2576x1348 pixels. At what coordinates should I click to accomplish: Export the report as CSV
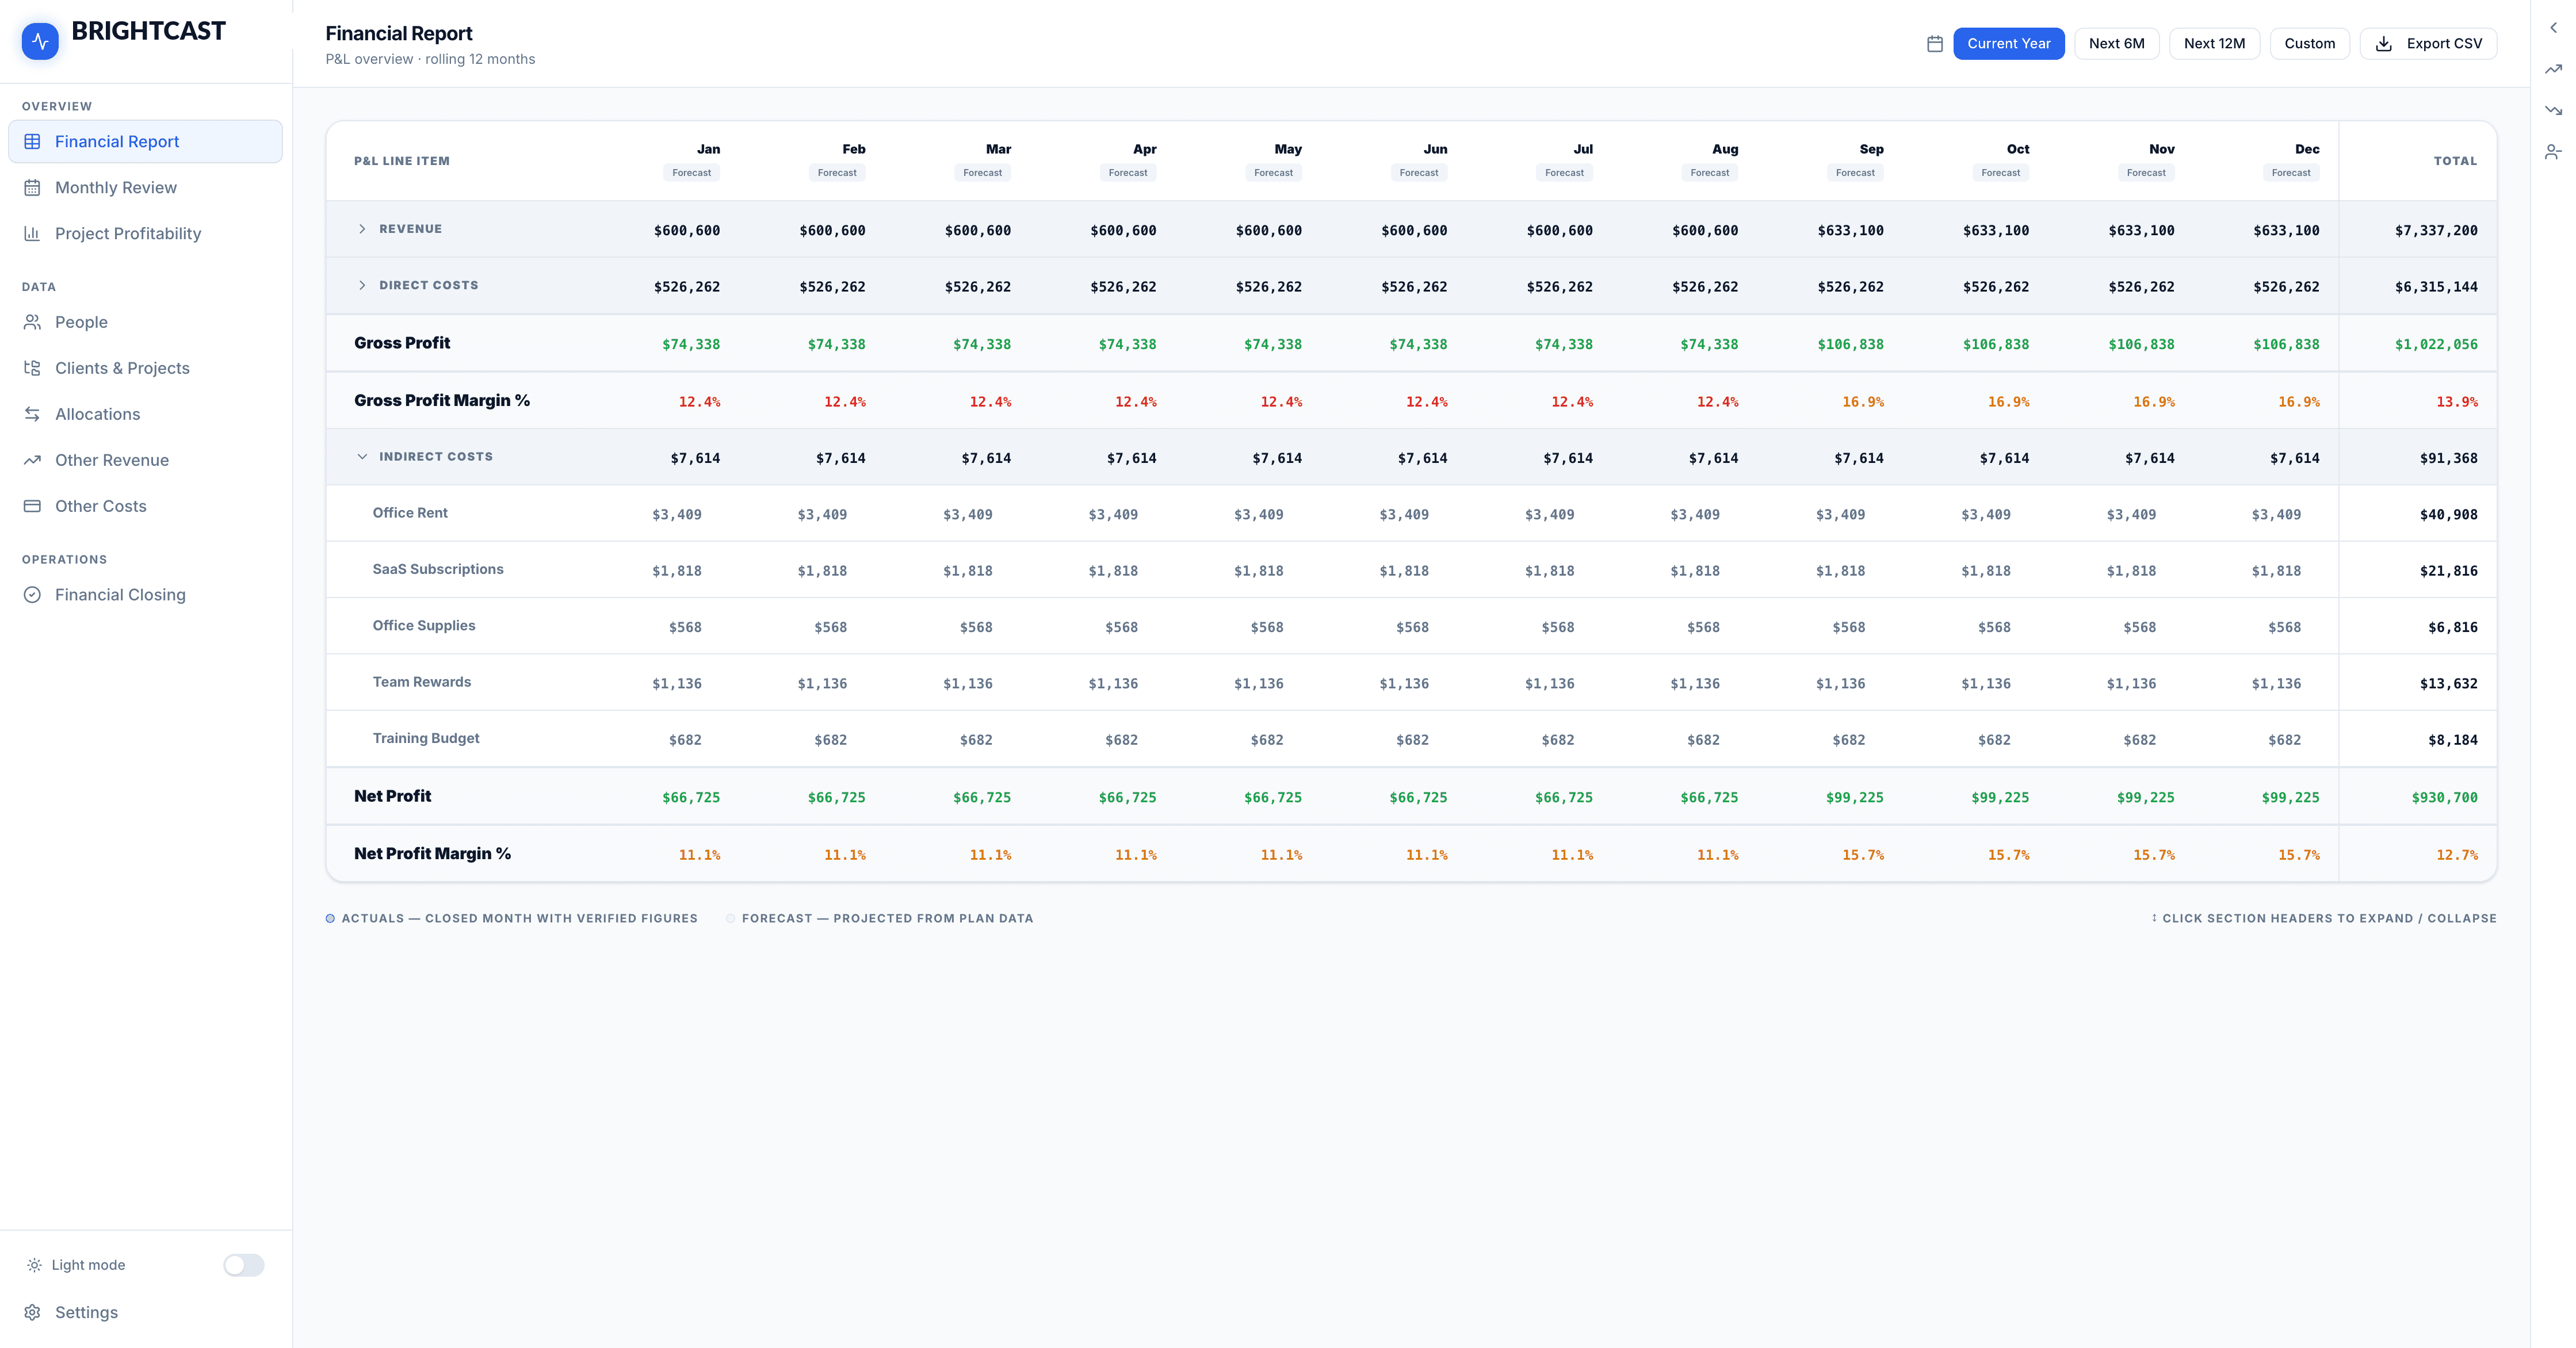coord(2428,44)
